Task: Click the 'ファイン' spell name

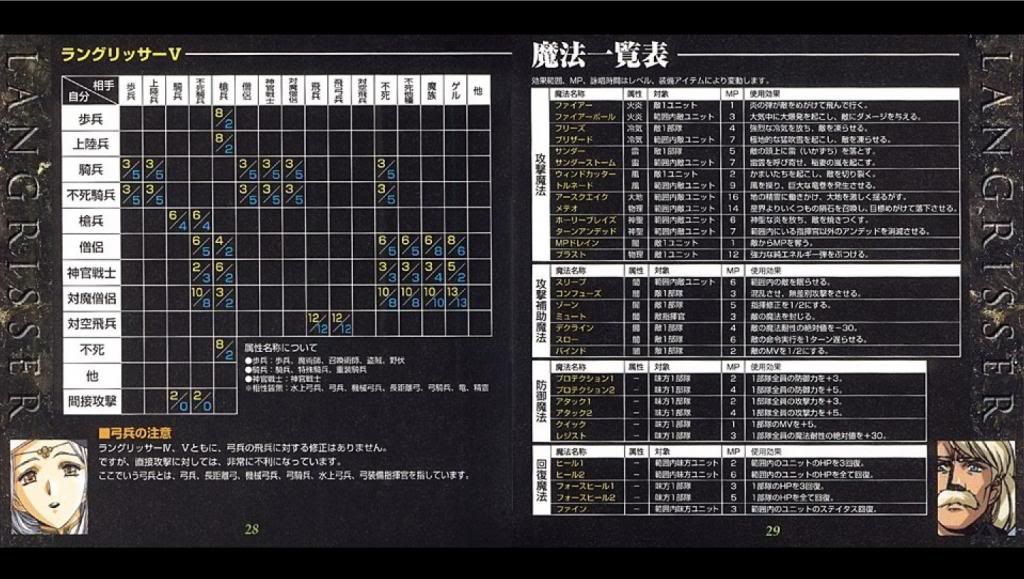Action: click(x=571, y=509)
